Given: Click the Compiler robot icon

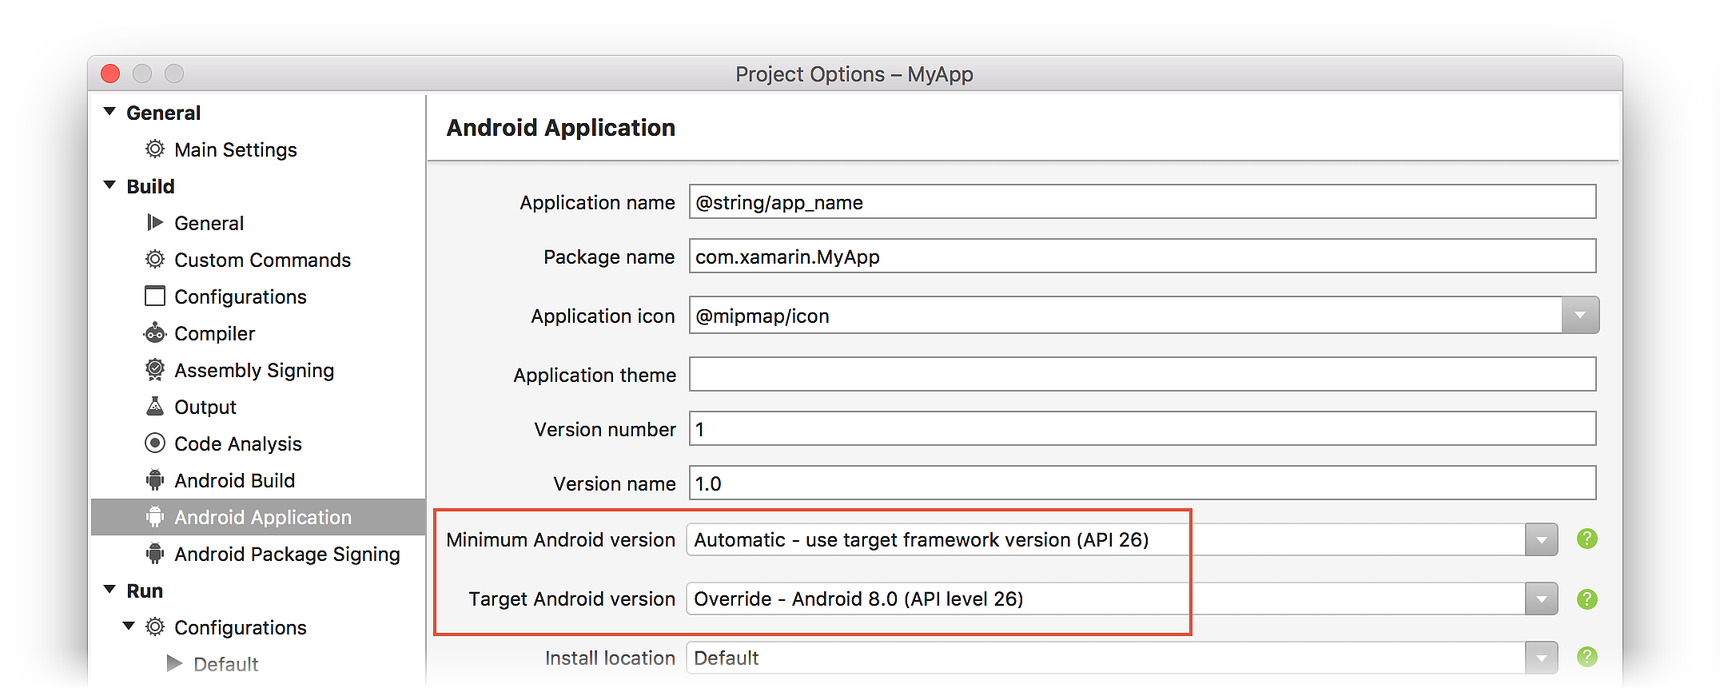Looking at the screenshot, I should pos(155,333).
